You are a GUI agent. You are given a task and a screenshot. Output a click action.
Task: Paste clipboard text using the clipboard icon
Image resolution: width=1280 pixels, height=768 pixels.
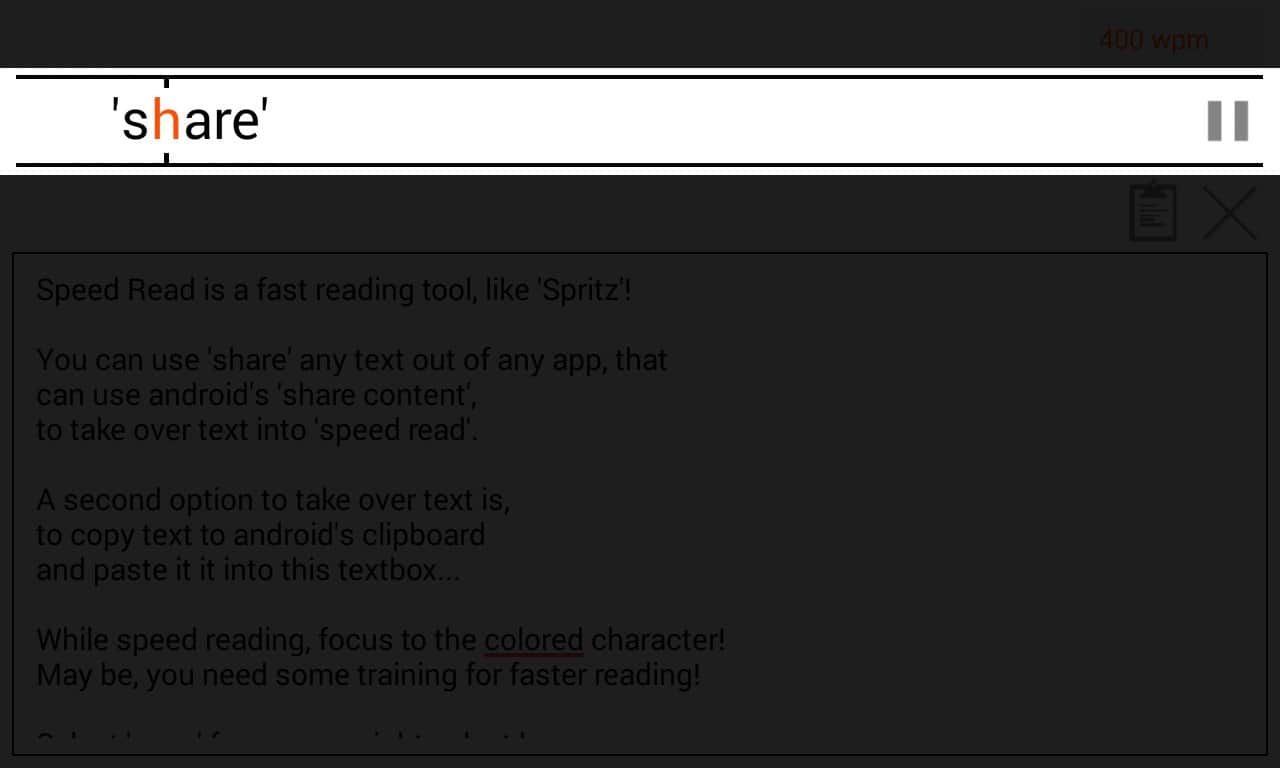[x=1152, y=212]
